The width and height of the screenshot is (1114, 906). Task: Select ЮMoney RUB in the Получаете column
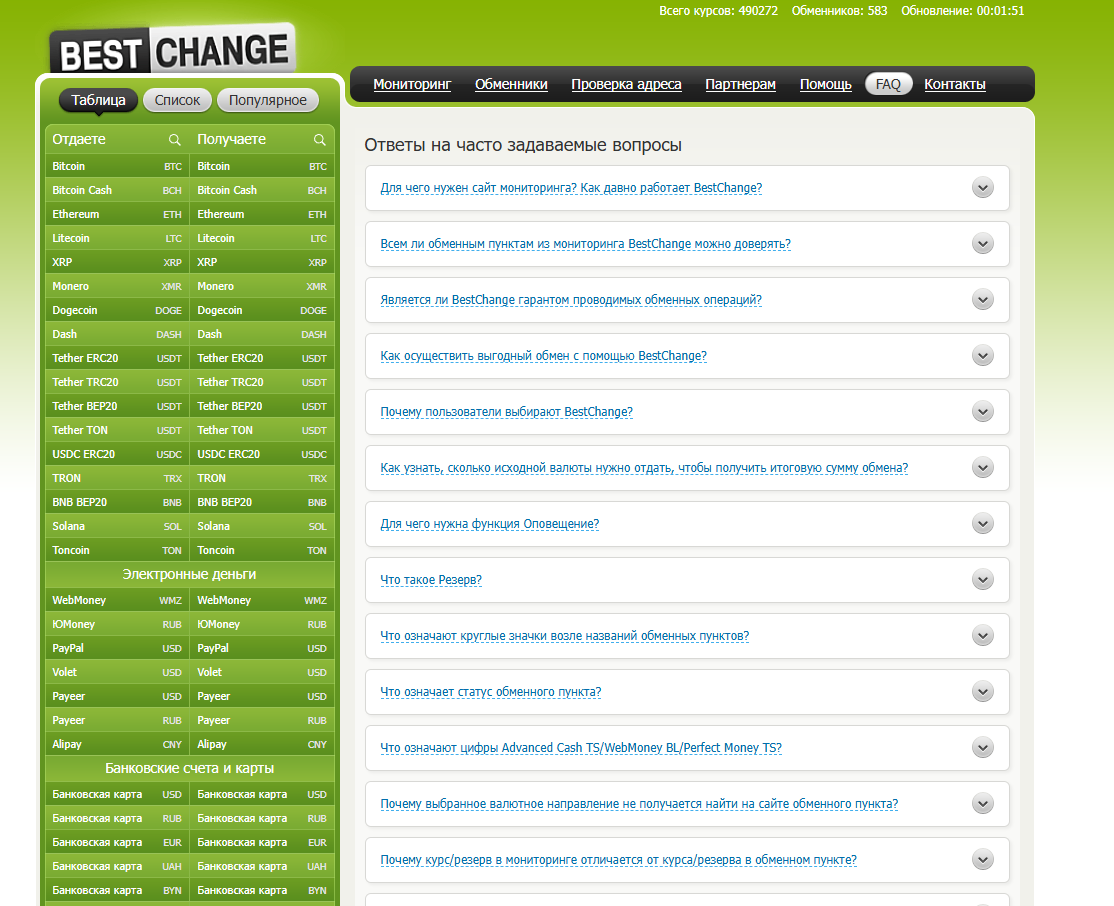(262, 625)
